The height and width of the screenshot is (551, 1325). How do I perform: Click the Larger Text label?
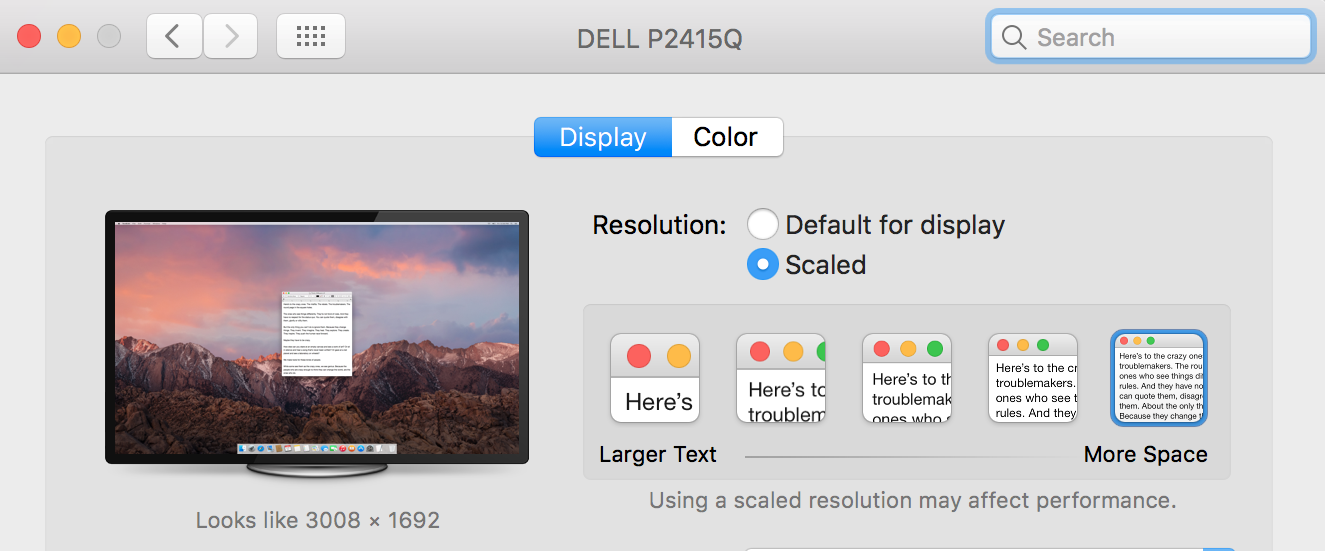click(x=657, y=455)
